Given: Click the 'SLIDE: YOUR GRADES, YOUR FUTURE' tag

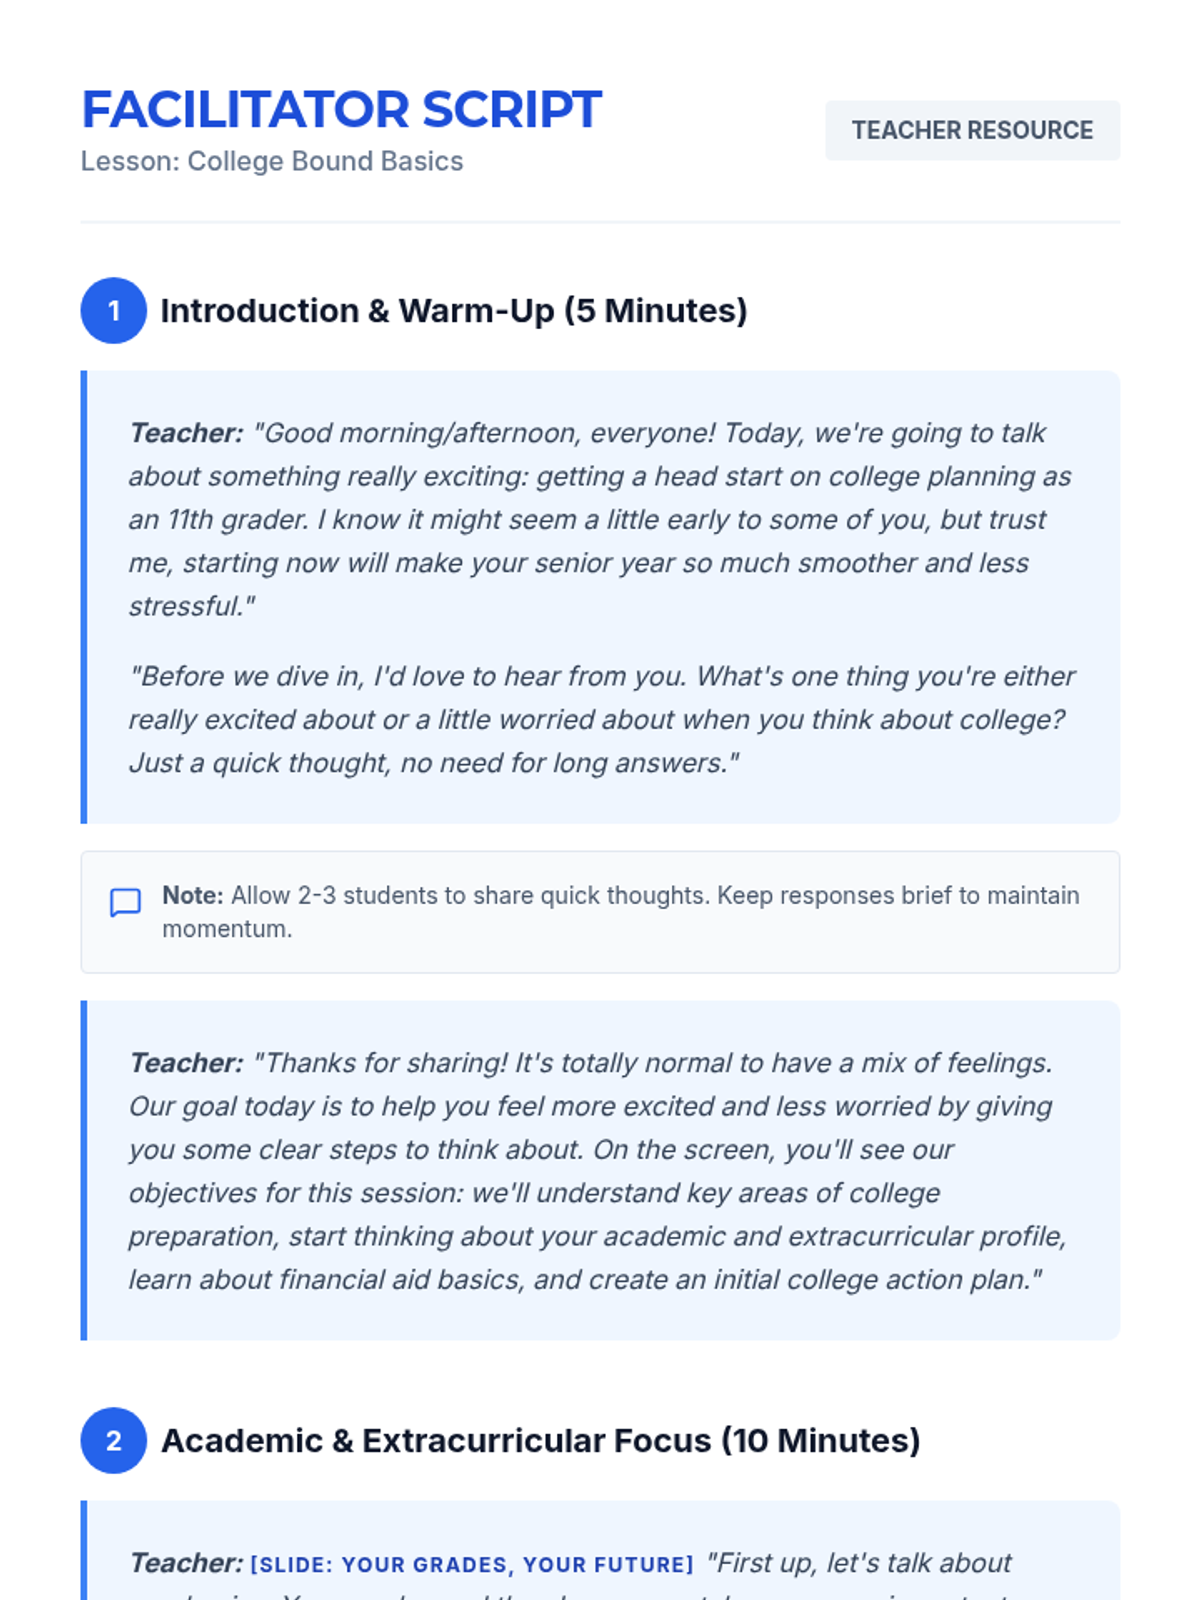Looking at the screenshot, I should pyautogui.click(x=472, y=1564).
